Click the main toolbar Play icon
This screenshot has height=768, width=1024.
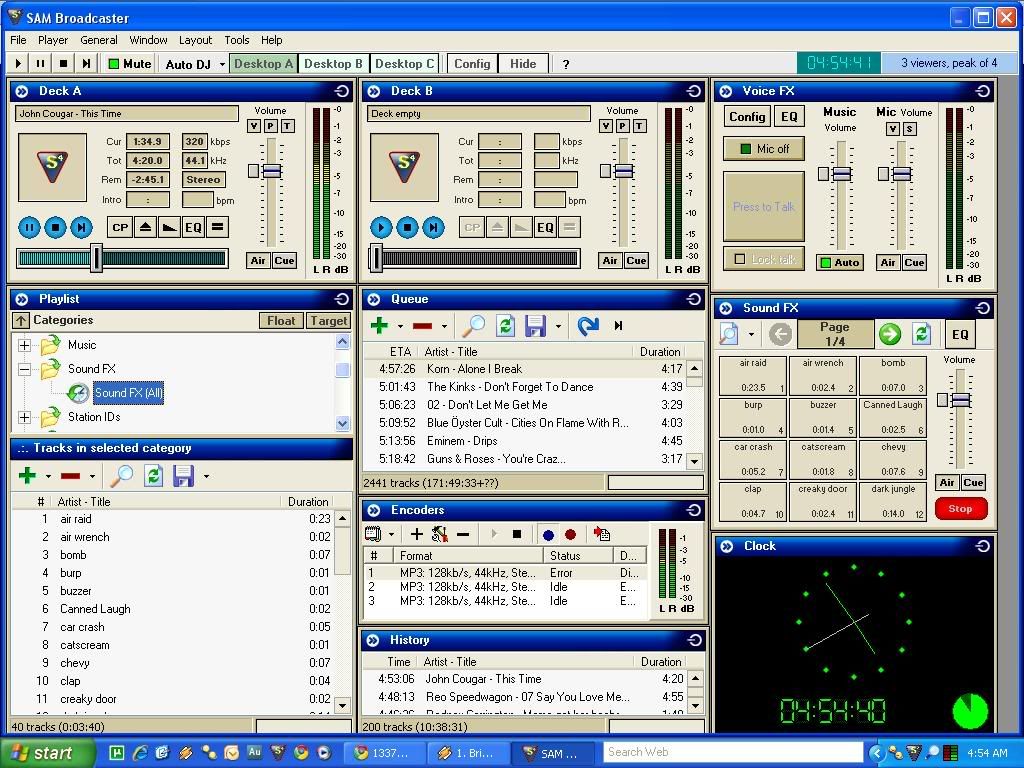(18, 63)
